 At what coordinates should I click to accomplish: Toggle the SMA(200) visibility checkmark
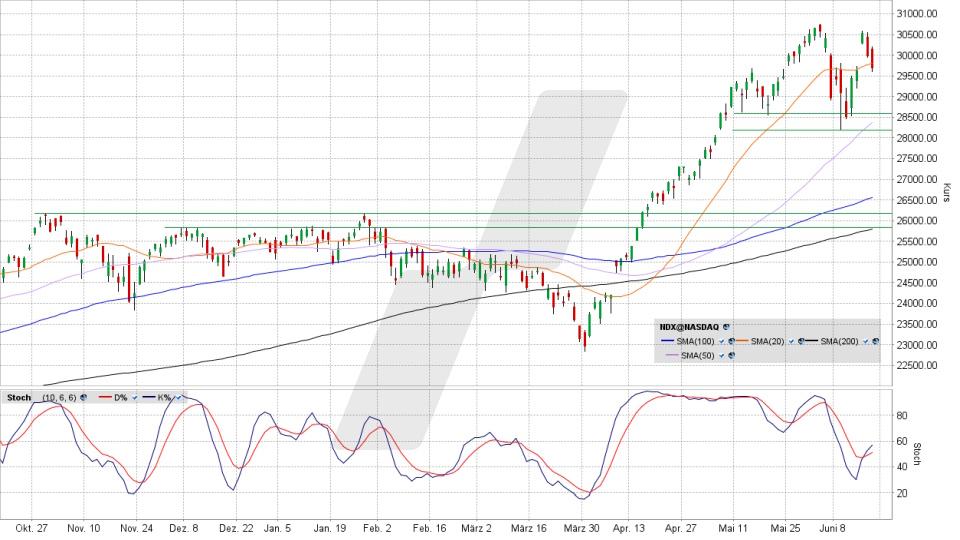click(x=866, y=341)
